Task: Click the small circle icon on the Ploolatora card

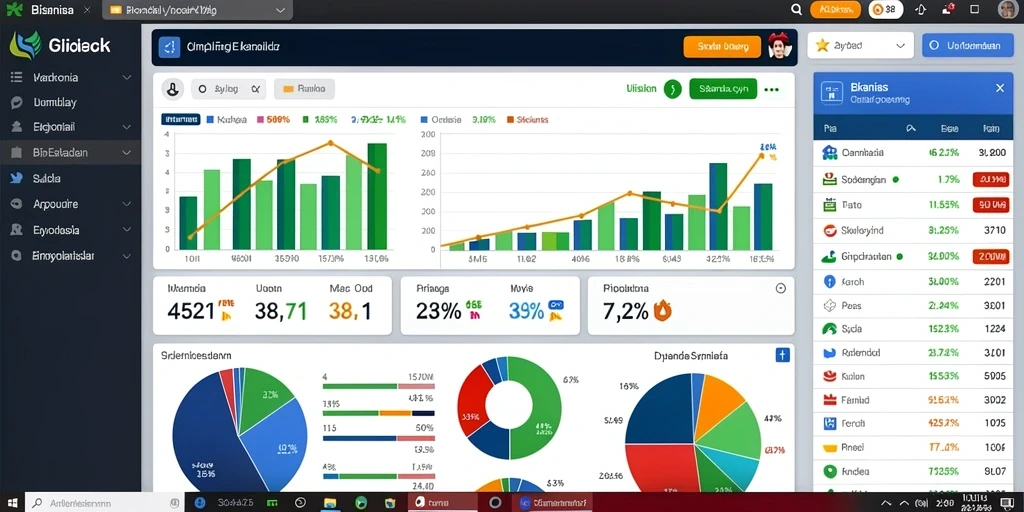Action: click(780, 288)
